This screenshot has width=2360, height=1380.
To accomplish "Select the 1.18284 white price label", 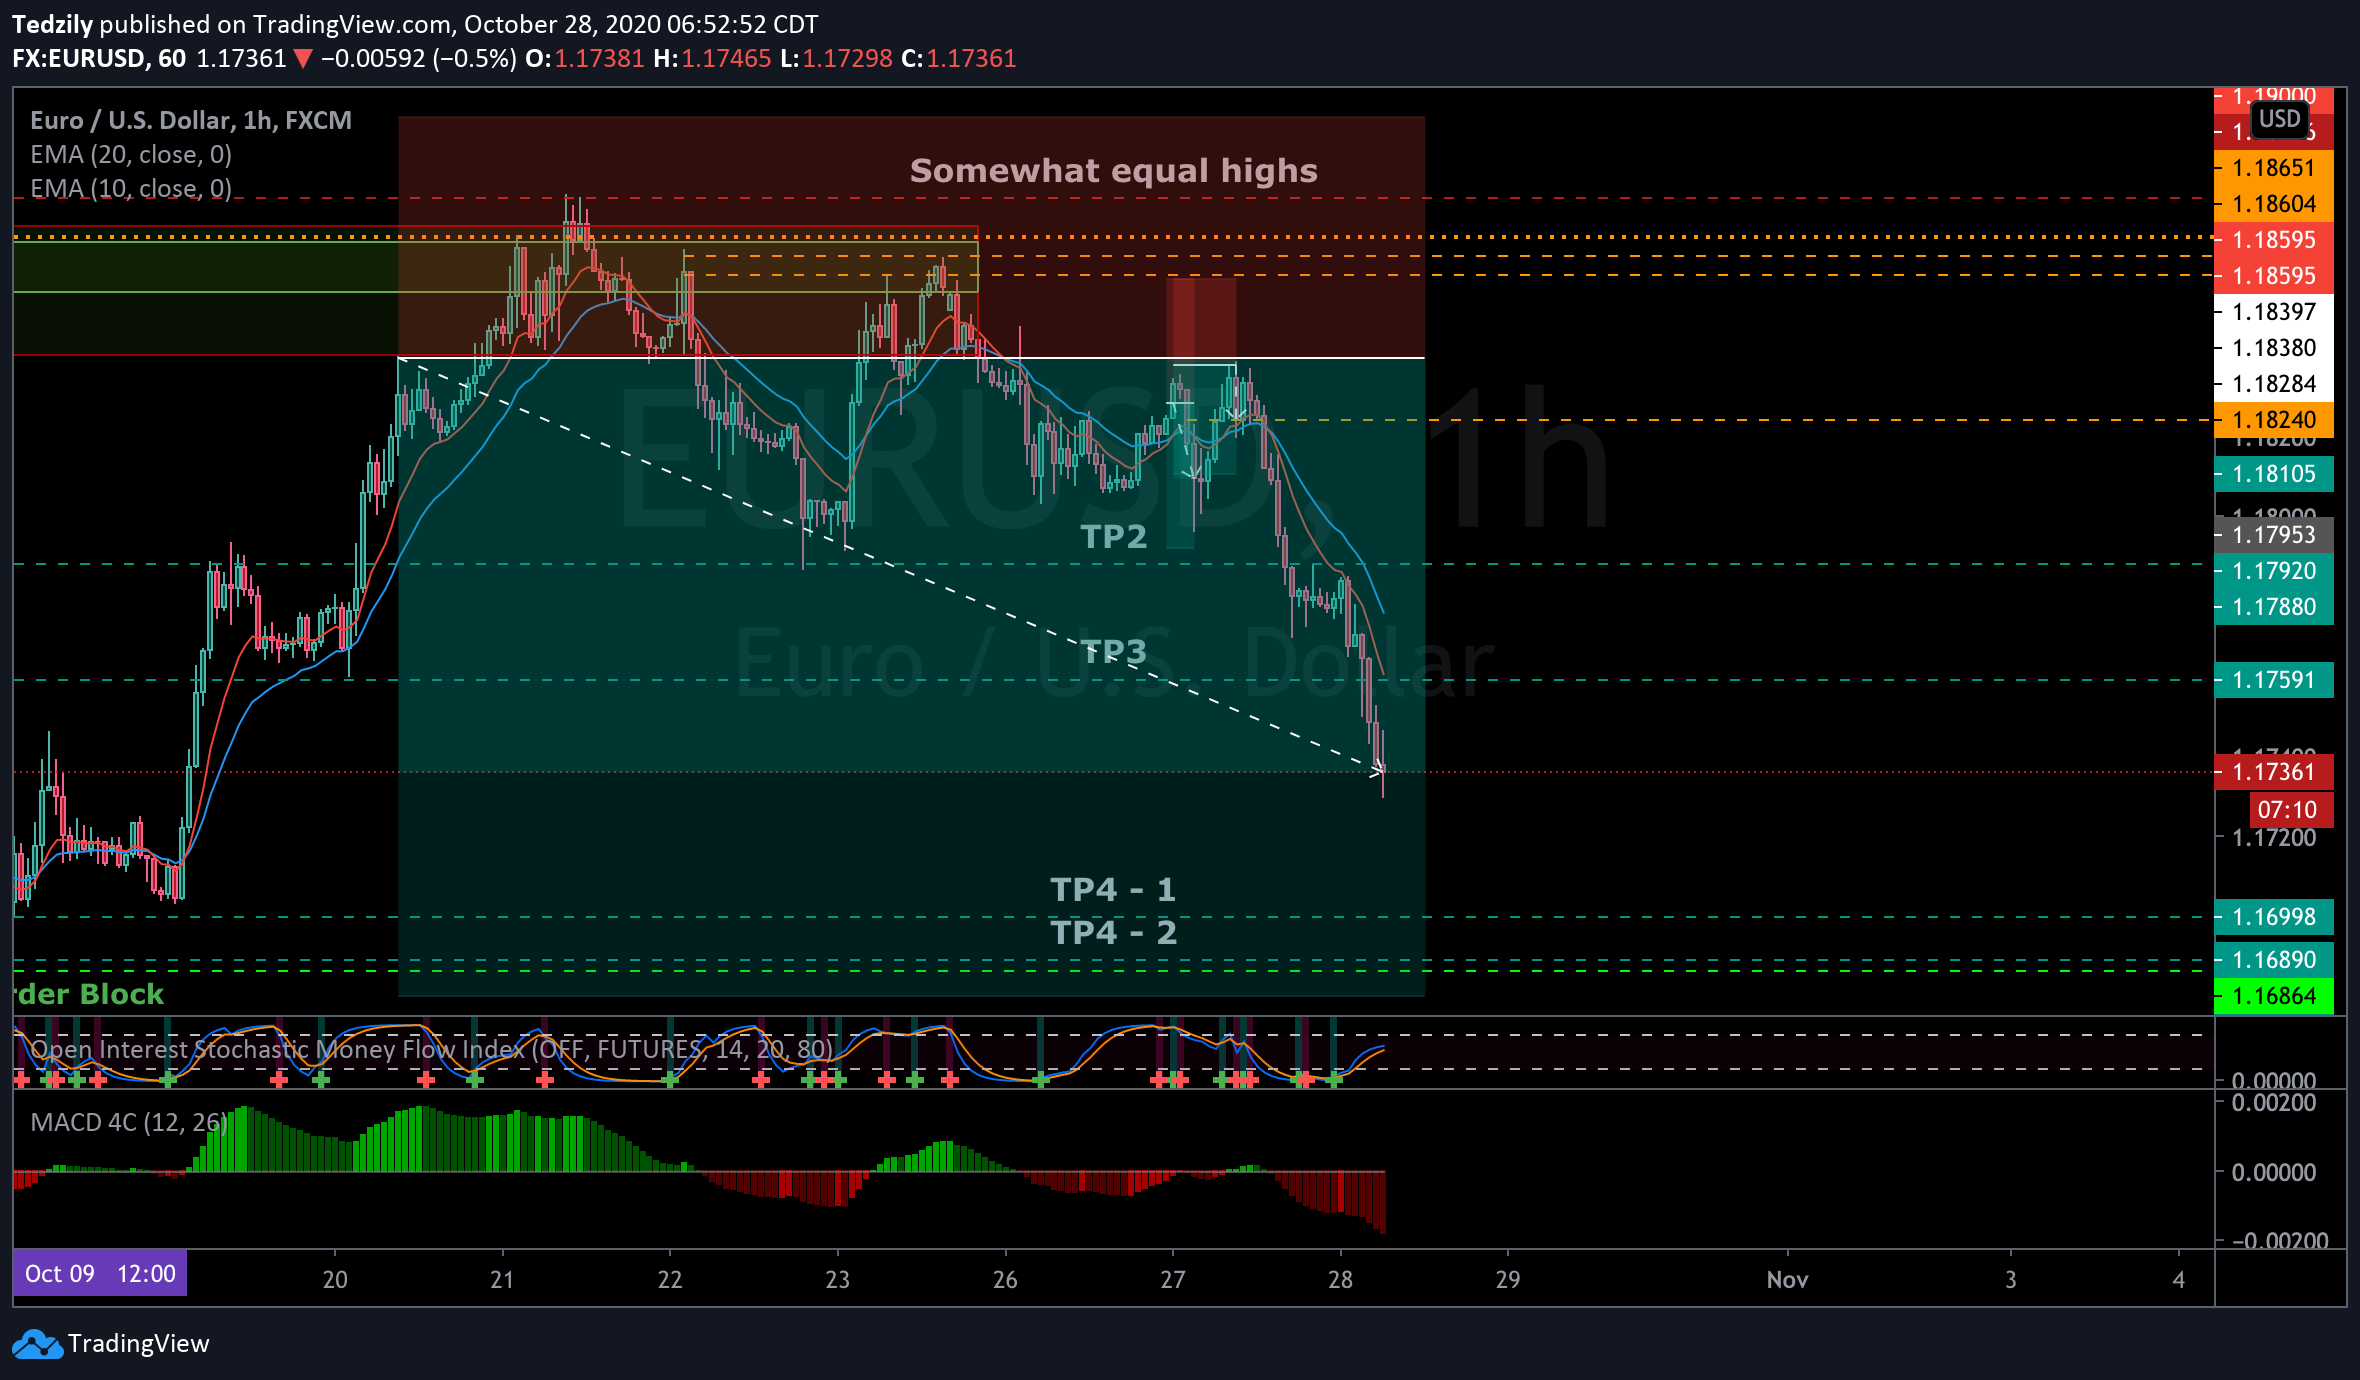I will (x=2274, y=384).
